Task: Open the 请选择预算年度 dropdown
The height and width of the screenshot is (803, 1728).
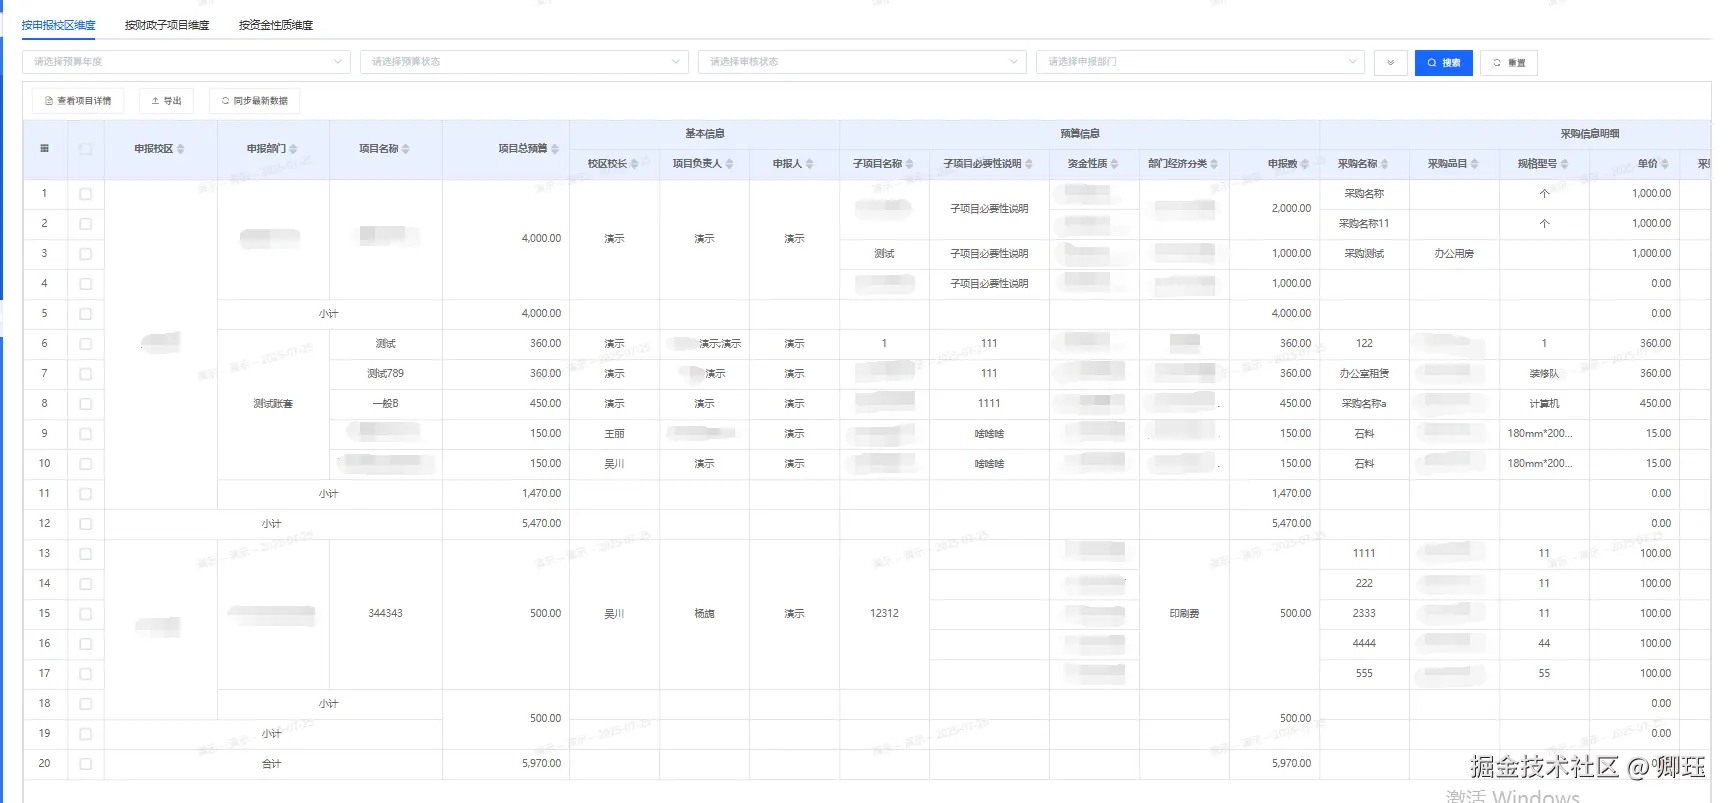Action: click(x=186, y=62)
